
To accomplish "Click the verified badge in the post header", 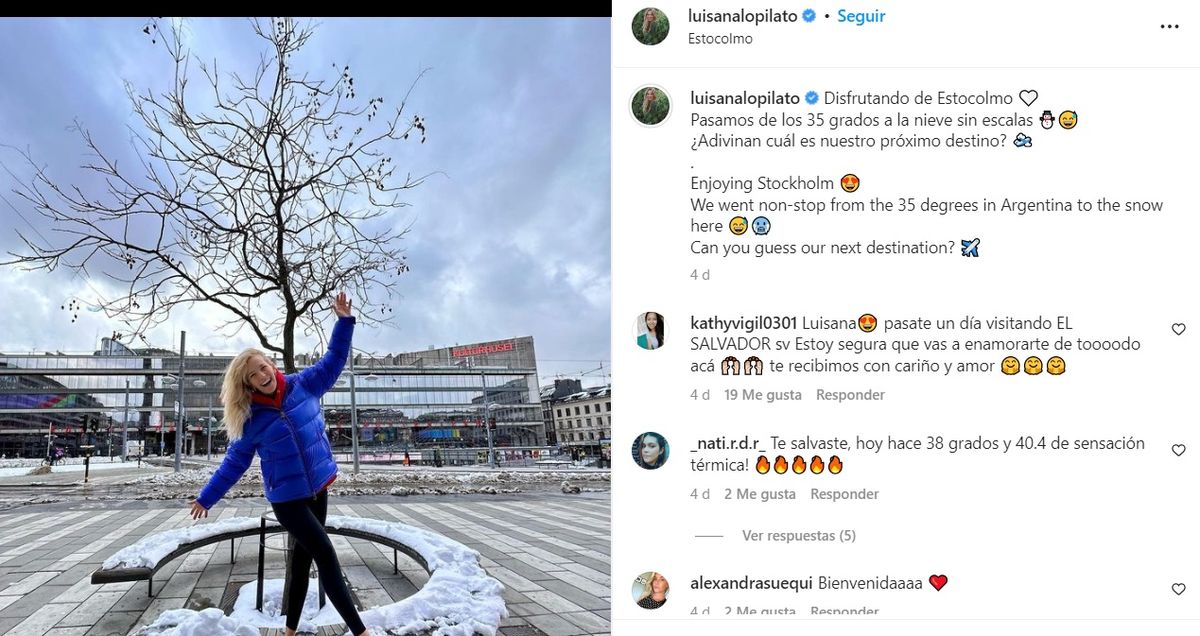I will (x=810, y=16).
